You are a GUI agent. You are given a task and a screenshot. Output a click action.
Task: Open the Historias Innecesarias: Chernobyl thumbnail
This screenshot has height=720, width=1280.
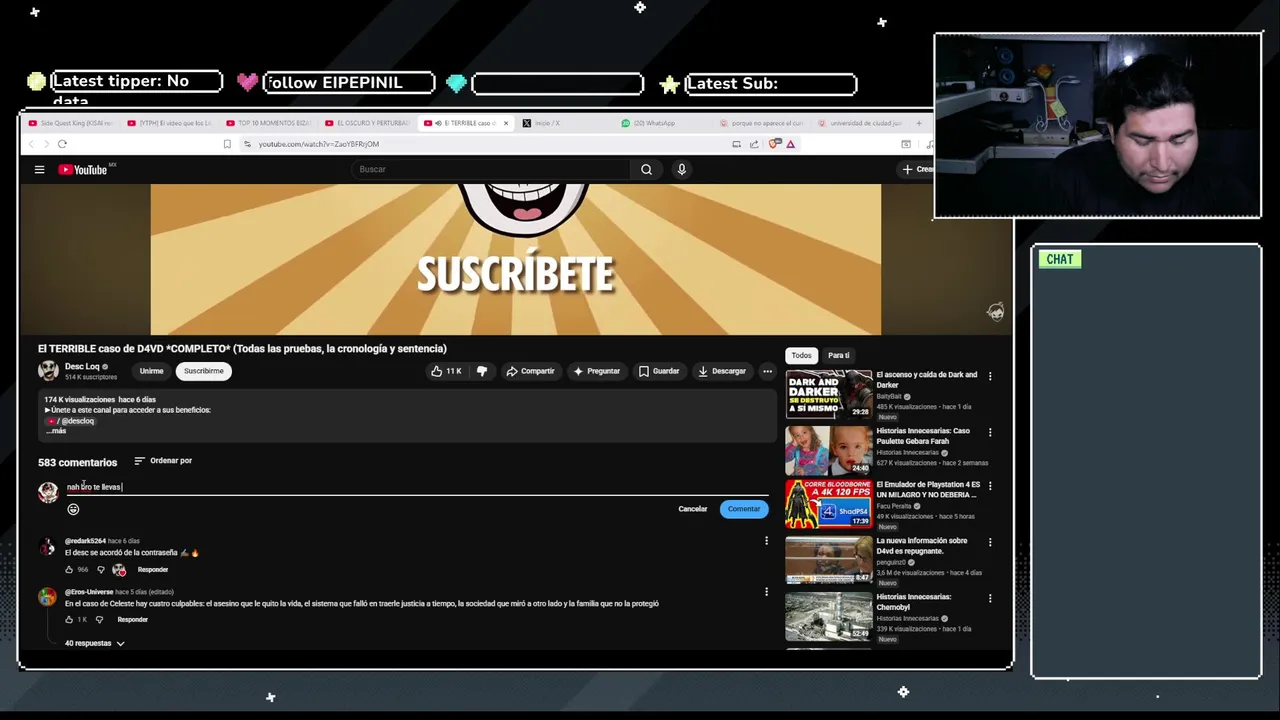click(828, 616)
